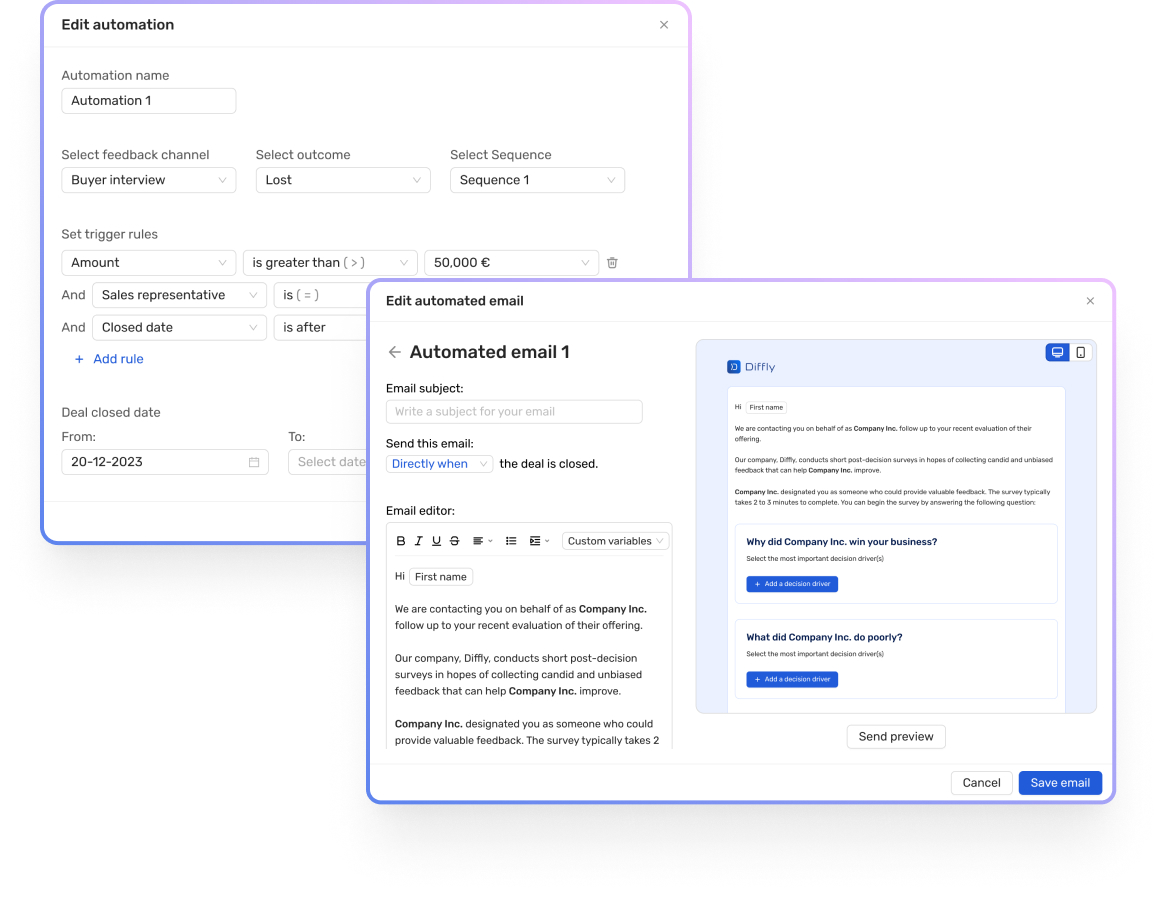Image resolution: width=1164 pixels, height=899 pixels.
Task: Apply strikethrough in email editor toolbar
Action: [454, 541]
